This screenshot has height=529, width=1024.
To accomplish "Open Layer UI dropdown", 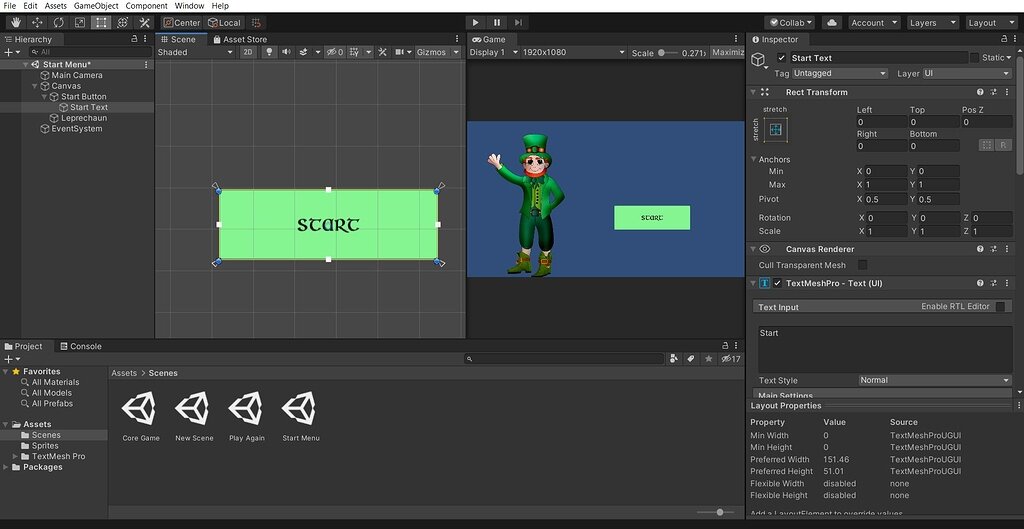I will pos(967,73).
